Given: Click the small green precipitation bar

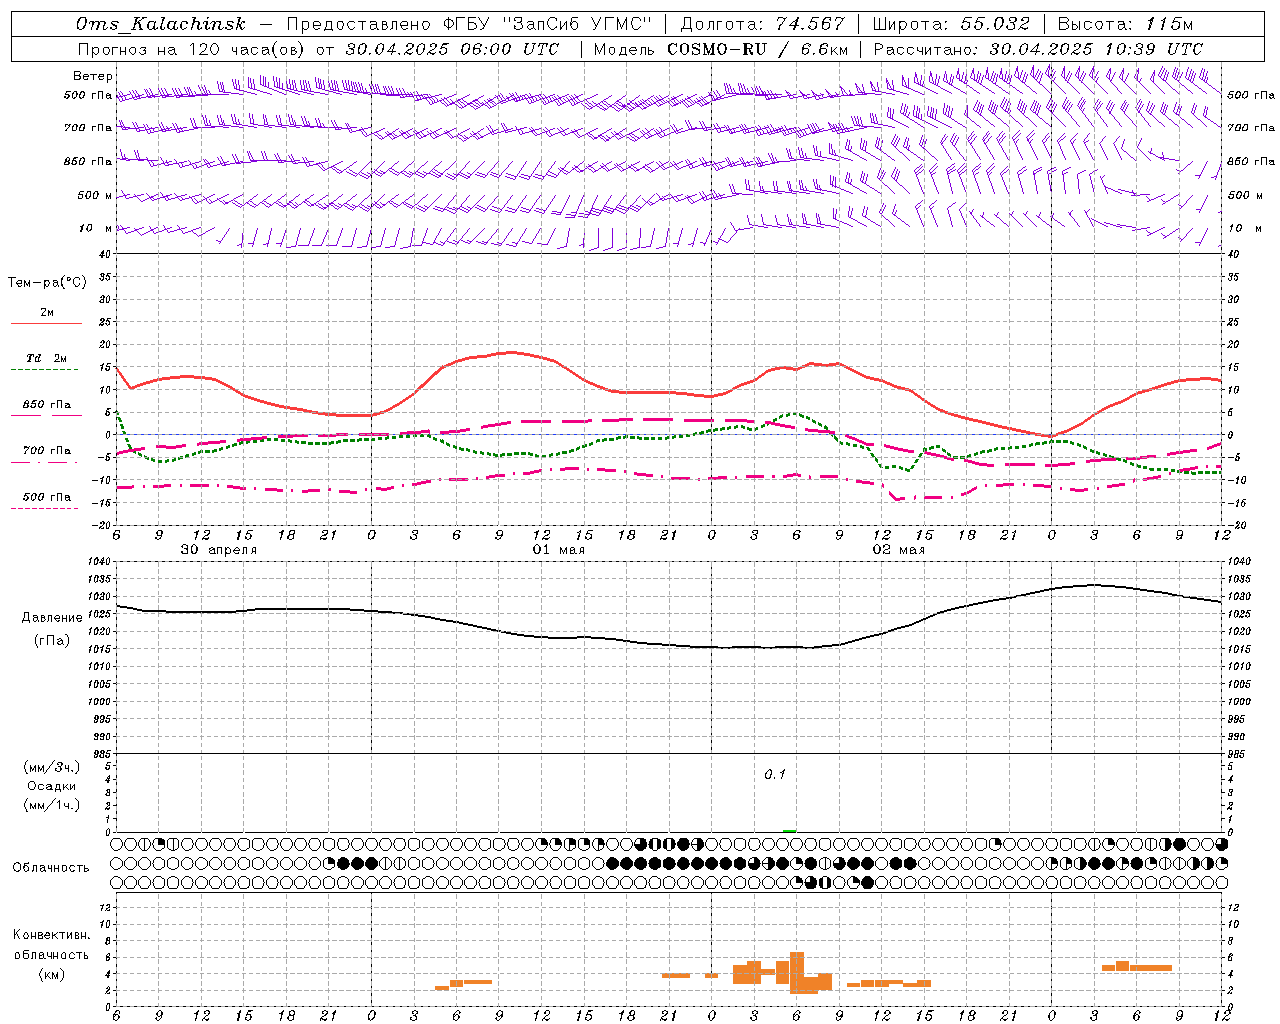Looking at the screenshot, I should 789,831.
